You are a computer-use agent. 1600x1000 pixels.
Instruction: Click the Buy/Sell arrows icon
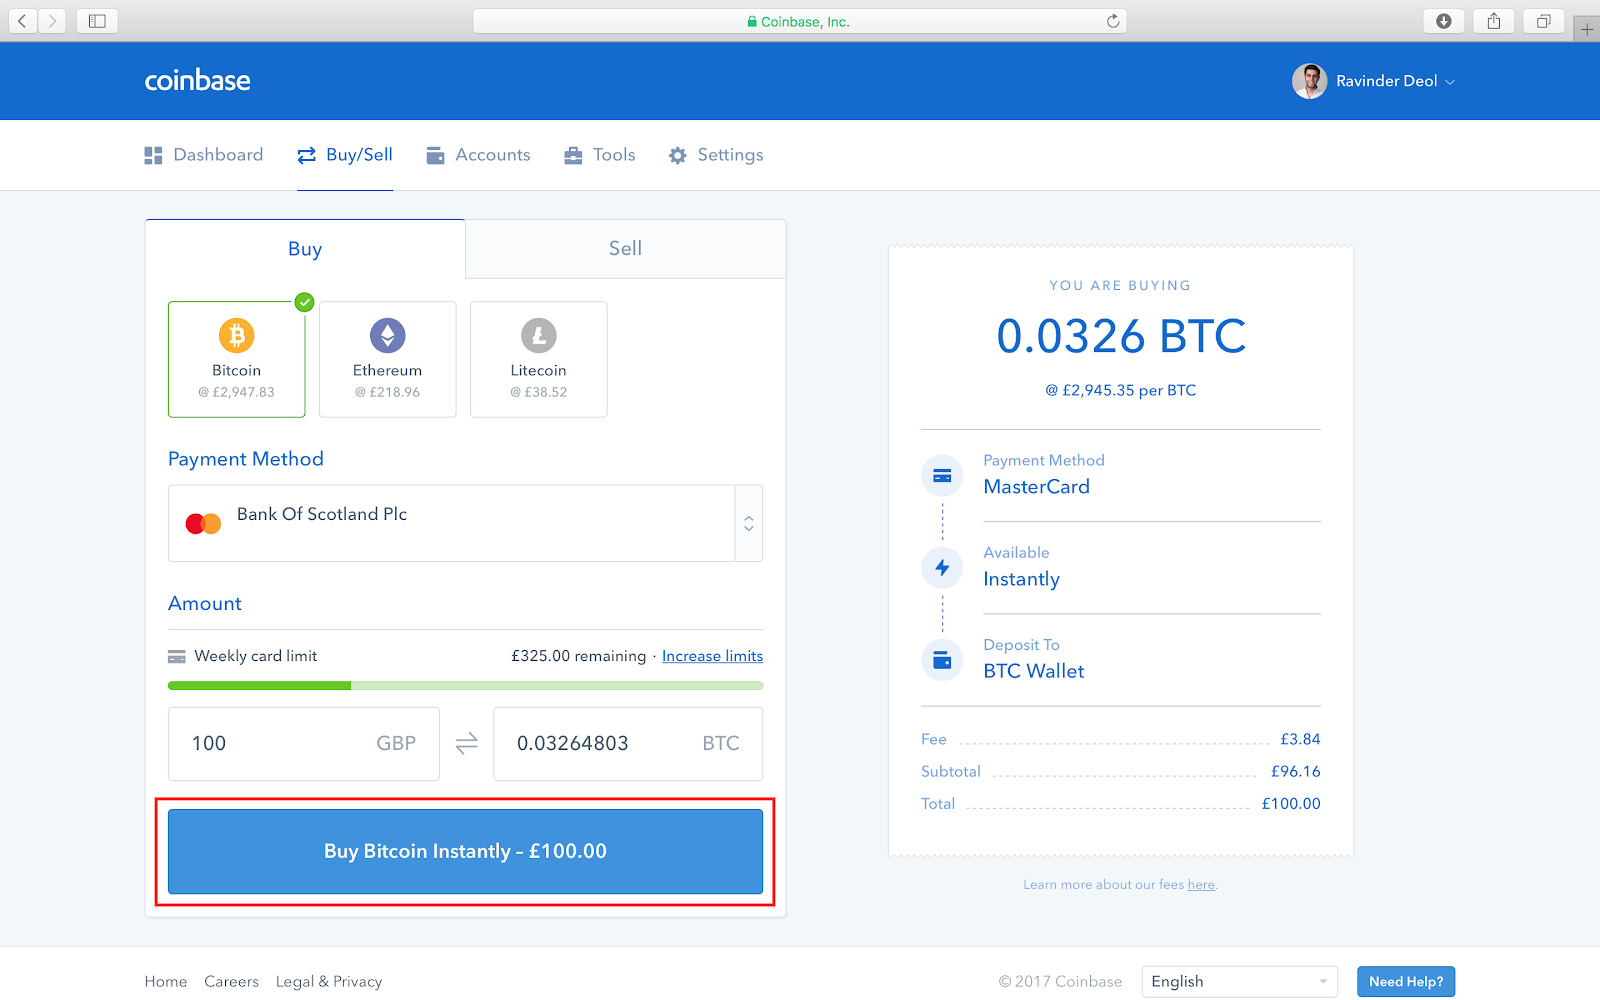(307, 155)
